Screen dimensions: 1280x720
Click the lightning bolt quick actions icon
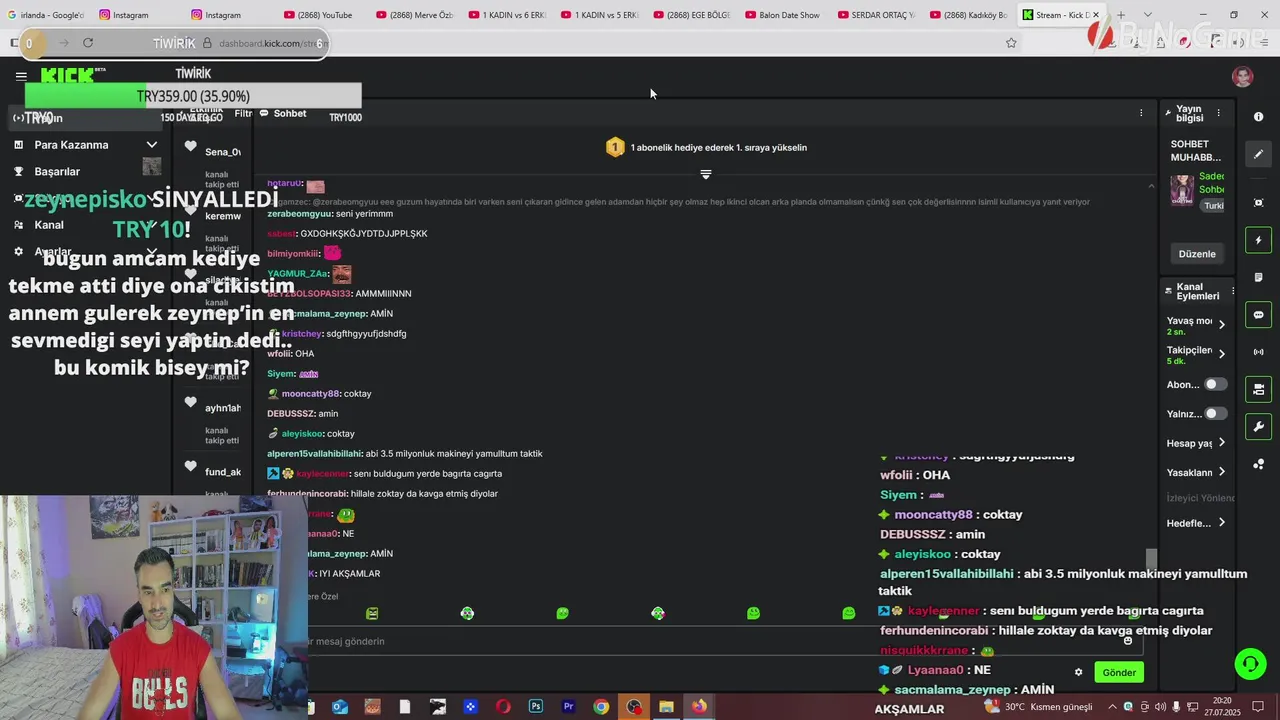1258,240
